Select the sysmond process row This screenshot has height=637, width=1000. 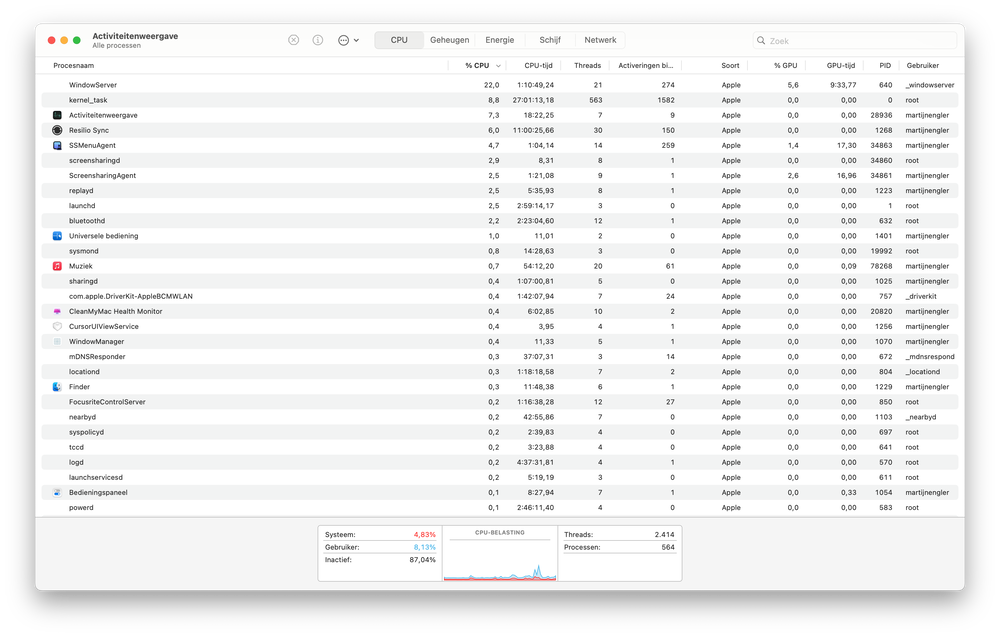[499, 251]
